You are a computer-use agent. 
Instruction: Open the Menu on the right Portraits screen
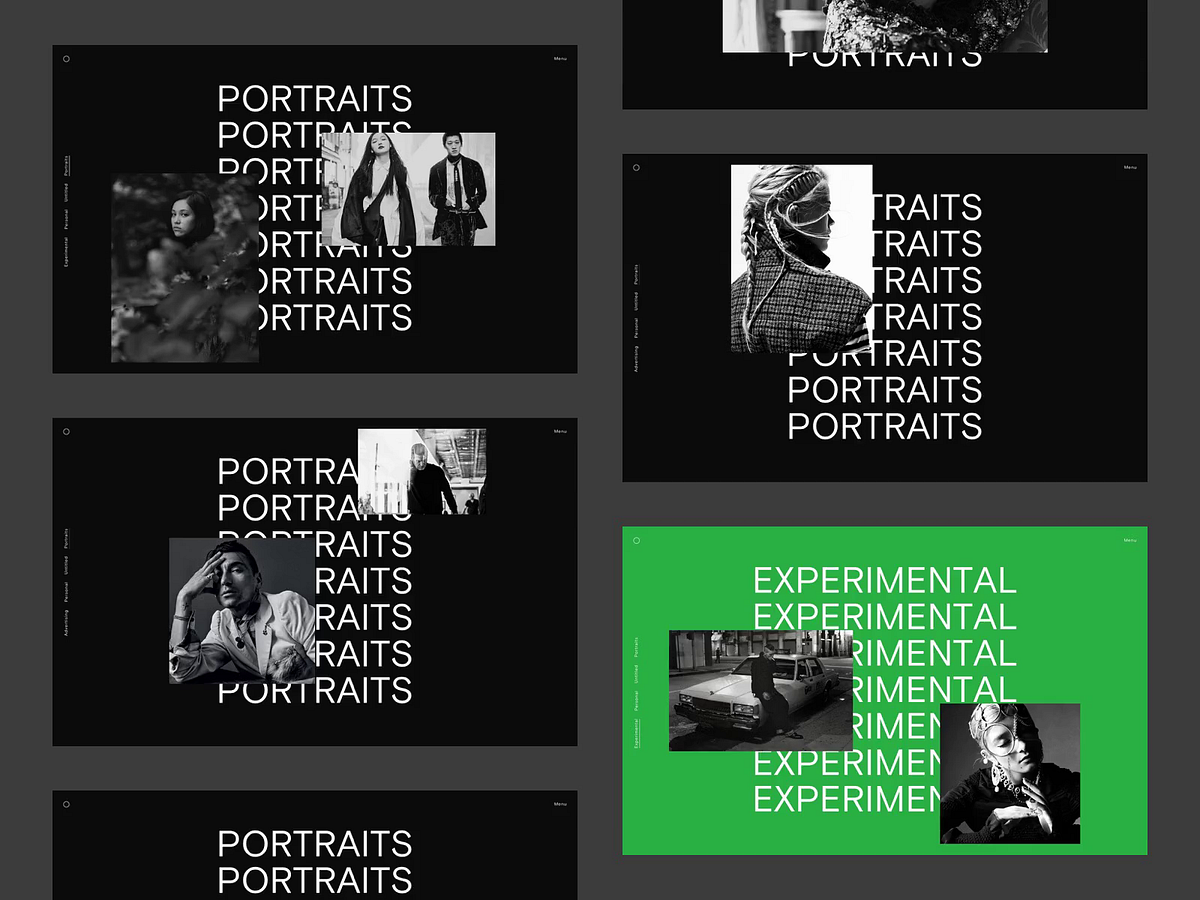pos(1131,166)
